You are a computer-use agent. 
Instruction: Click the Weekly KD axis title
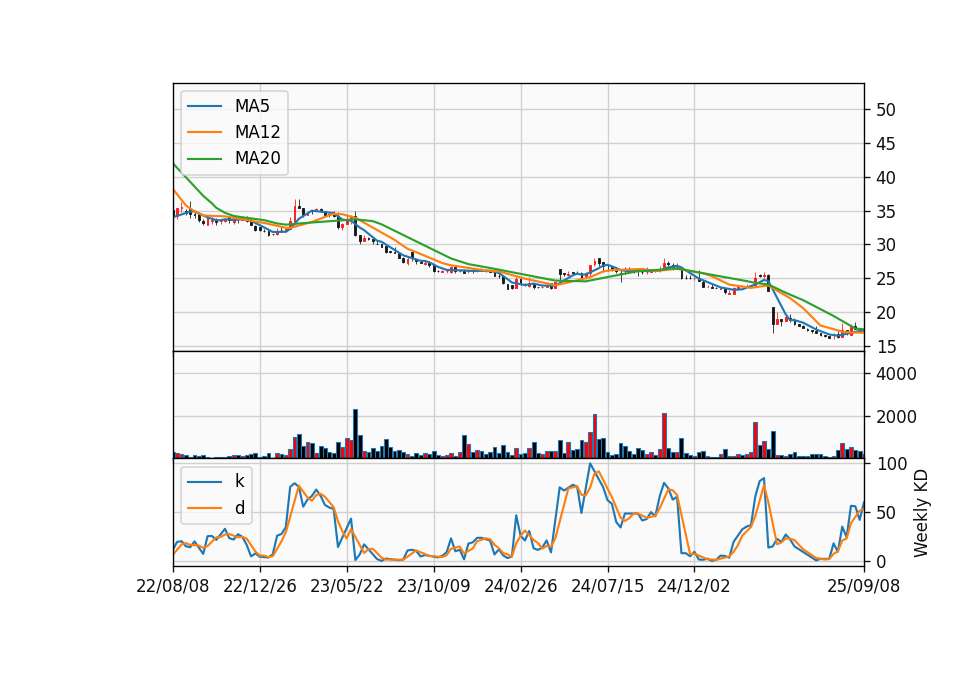click(921, 514)
